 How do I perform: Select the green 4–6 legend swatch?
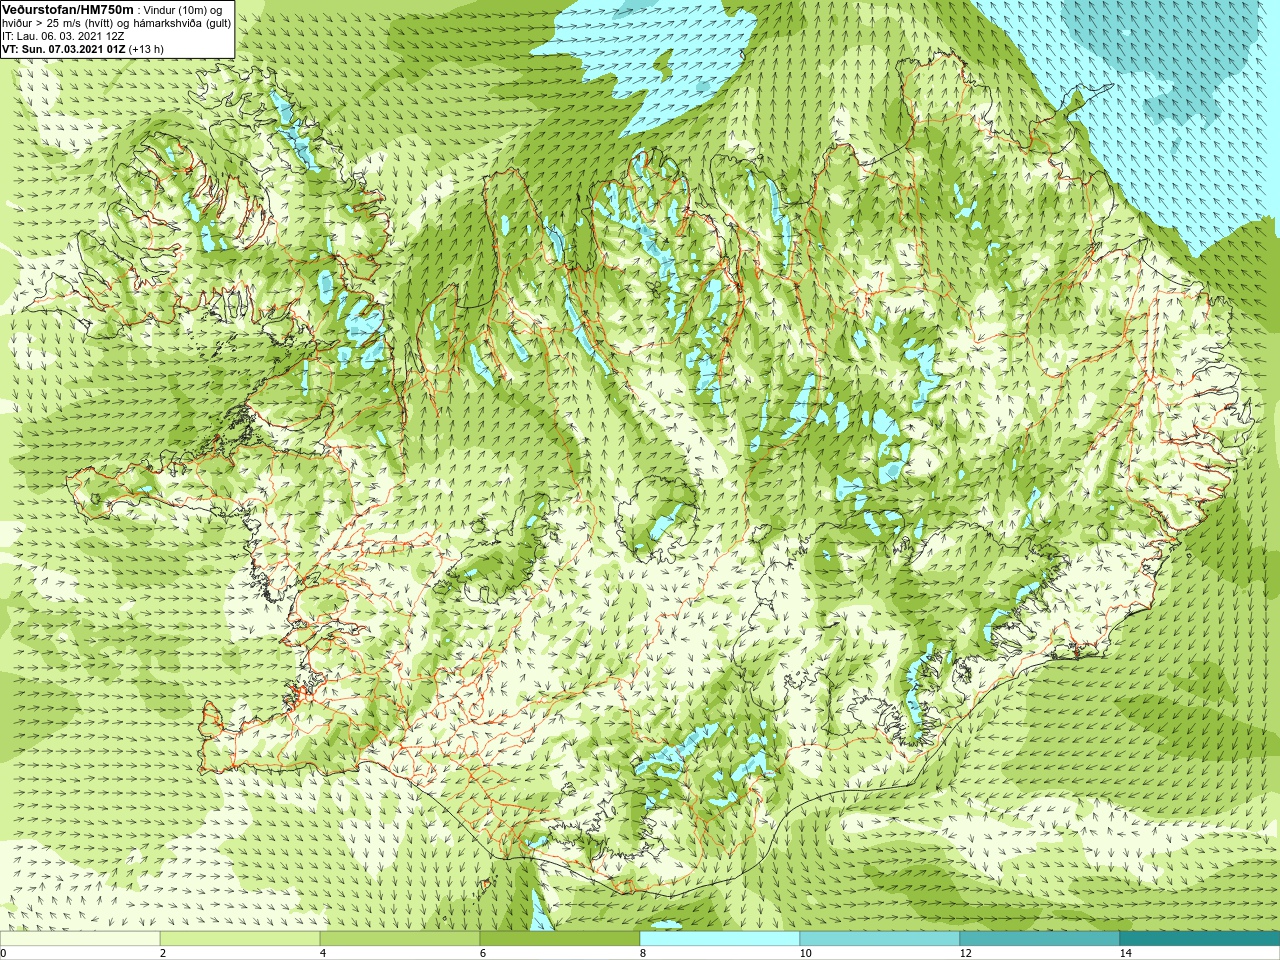(400, 939)
